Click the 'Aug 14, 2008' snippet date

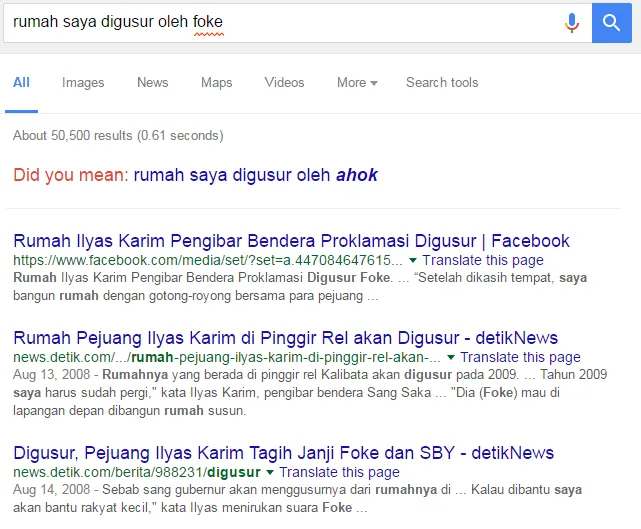(52, 489)
